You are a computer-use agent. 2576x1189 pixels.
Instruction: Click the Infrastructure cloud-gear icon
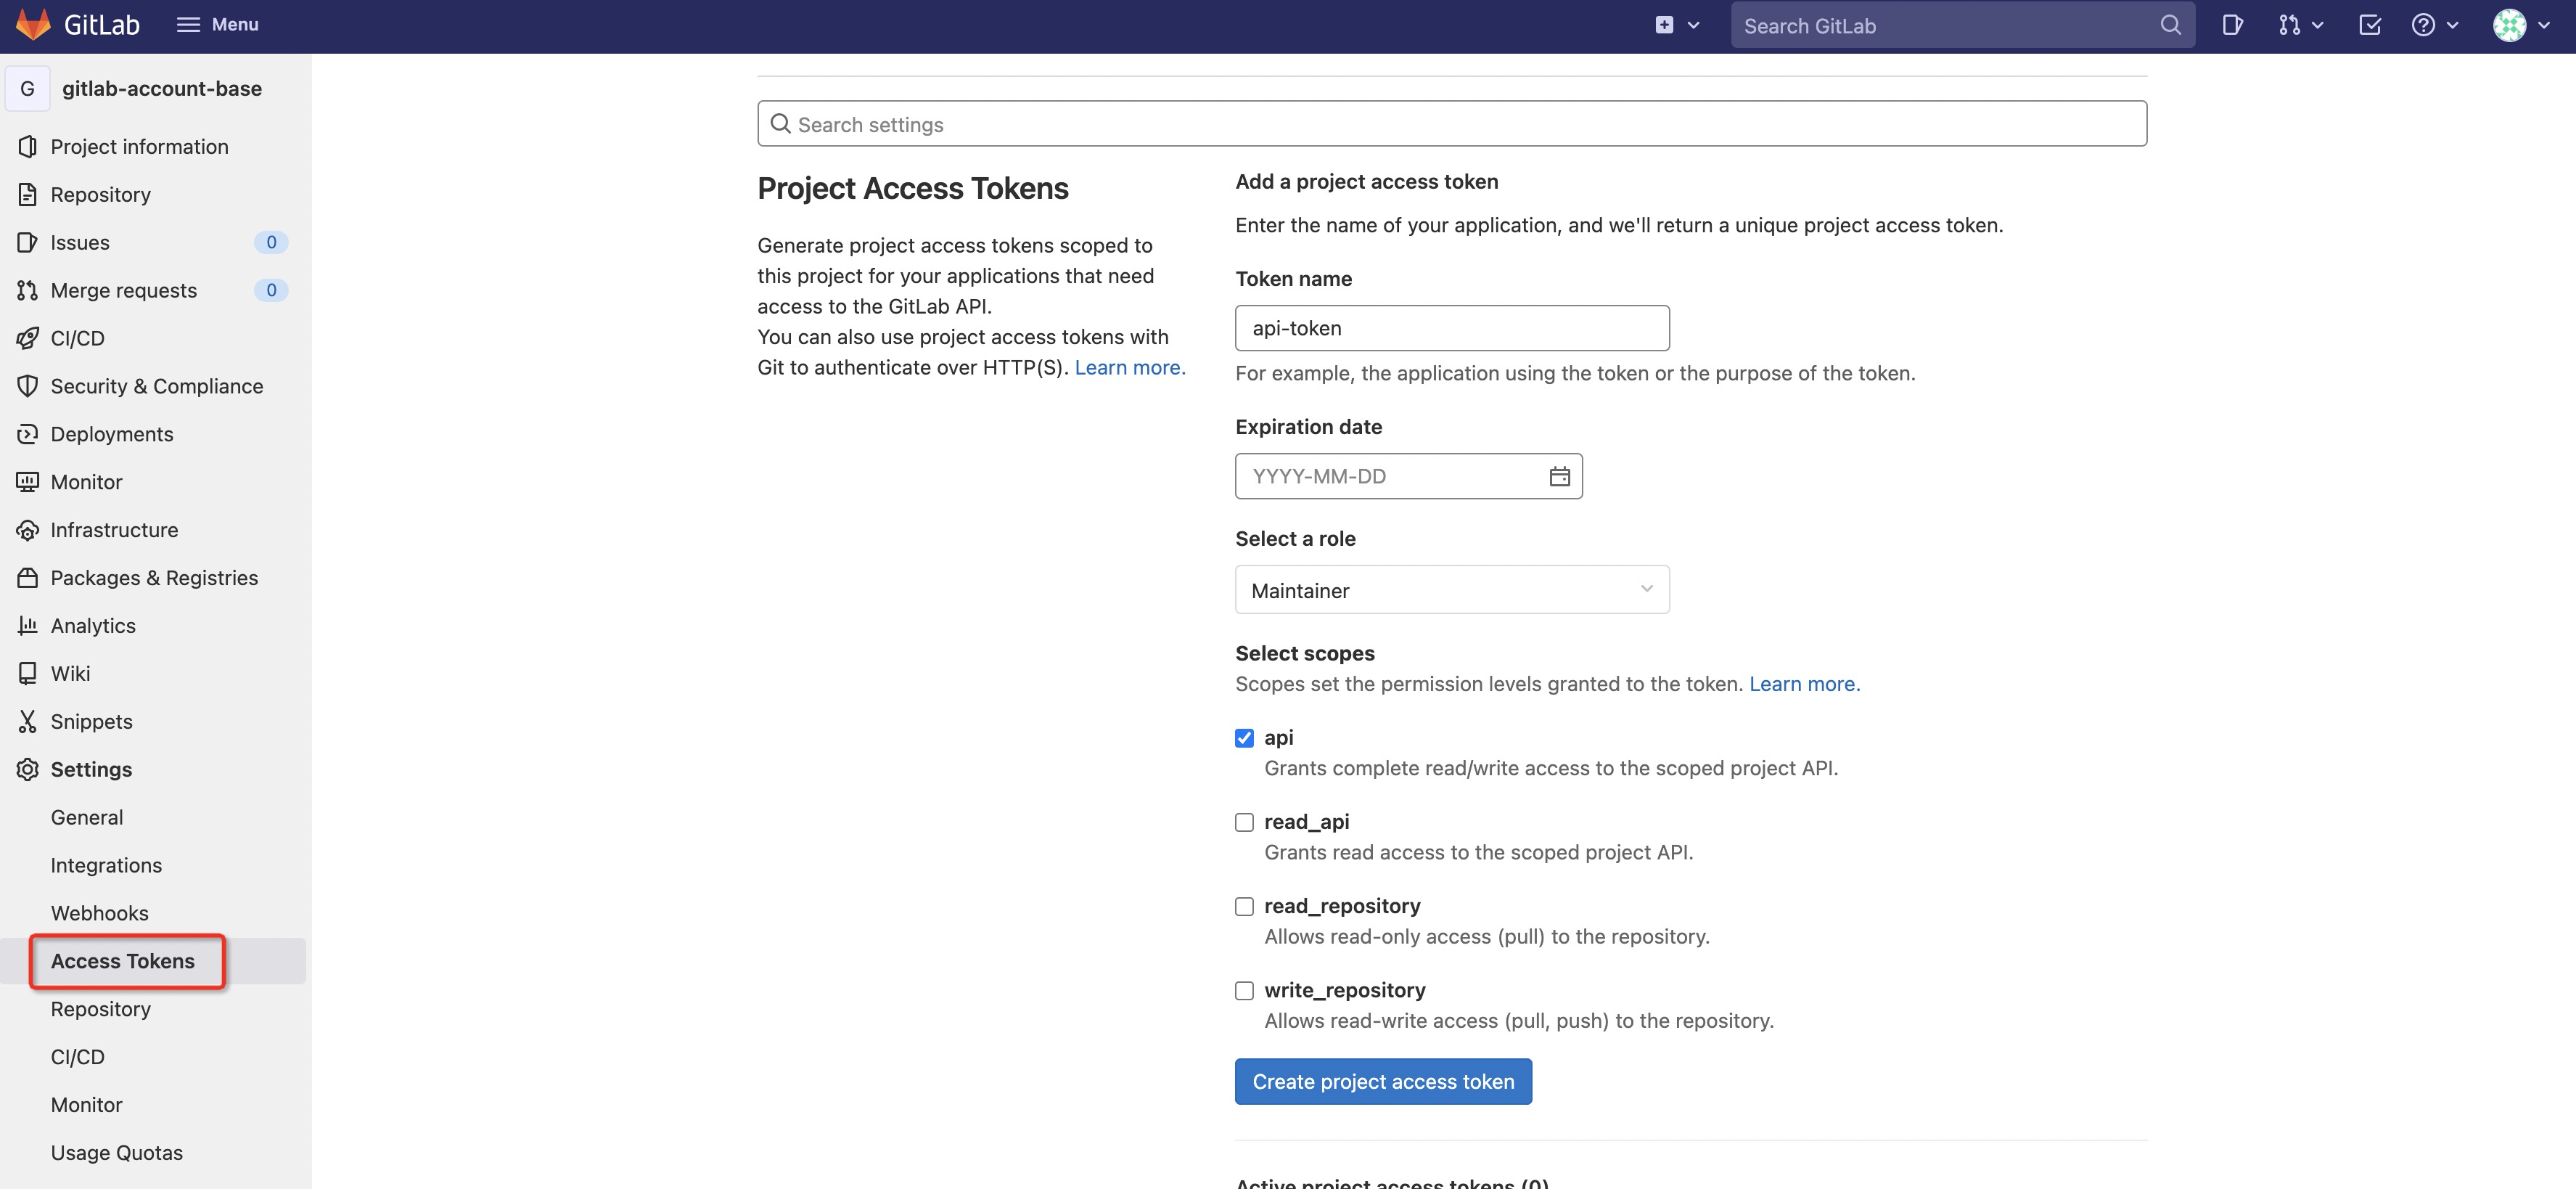[x=28, y=530]
